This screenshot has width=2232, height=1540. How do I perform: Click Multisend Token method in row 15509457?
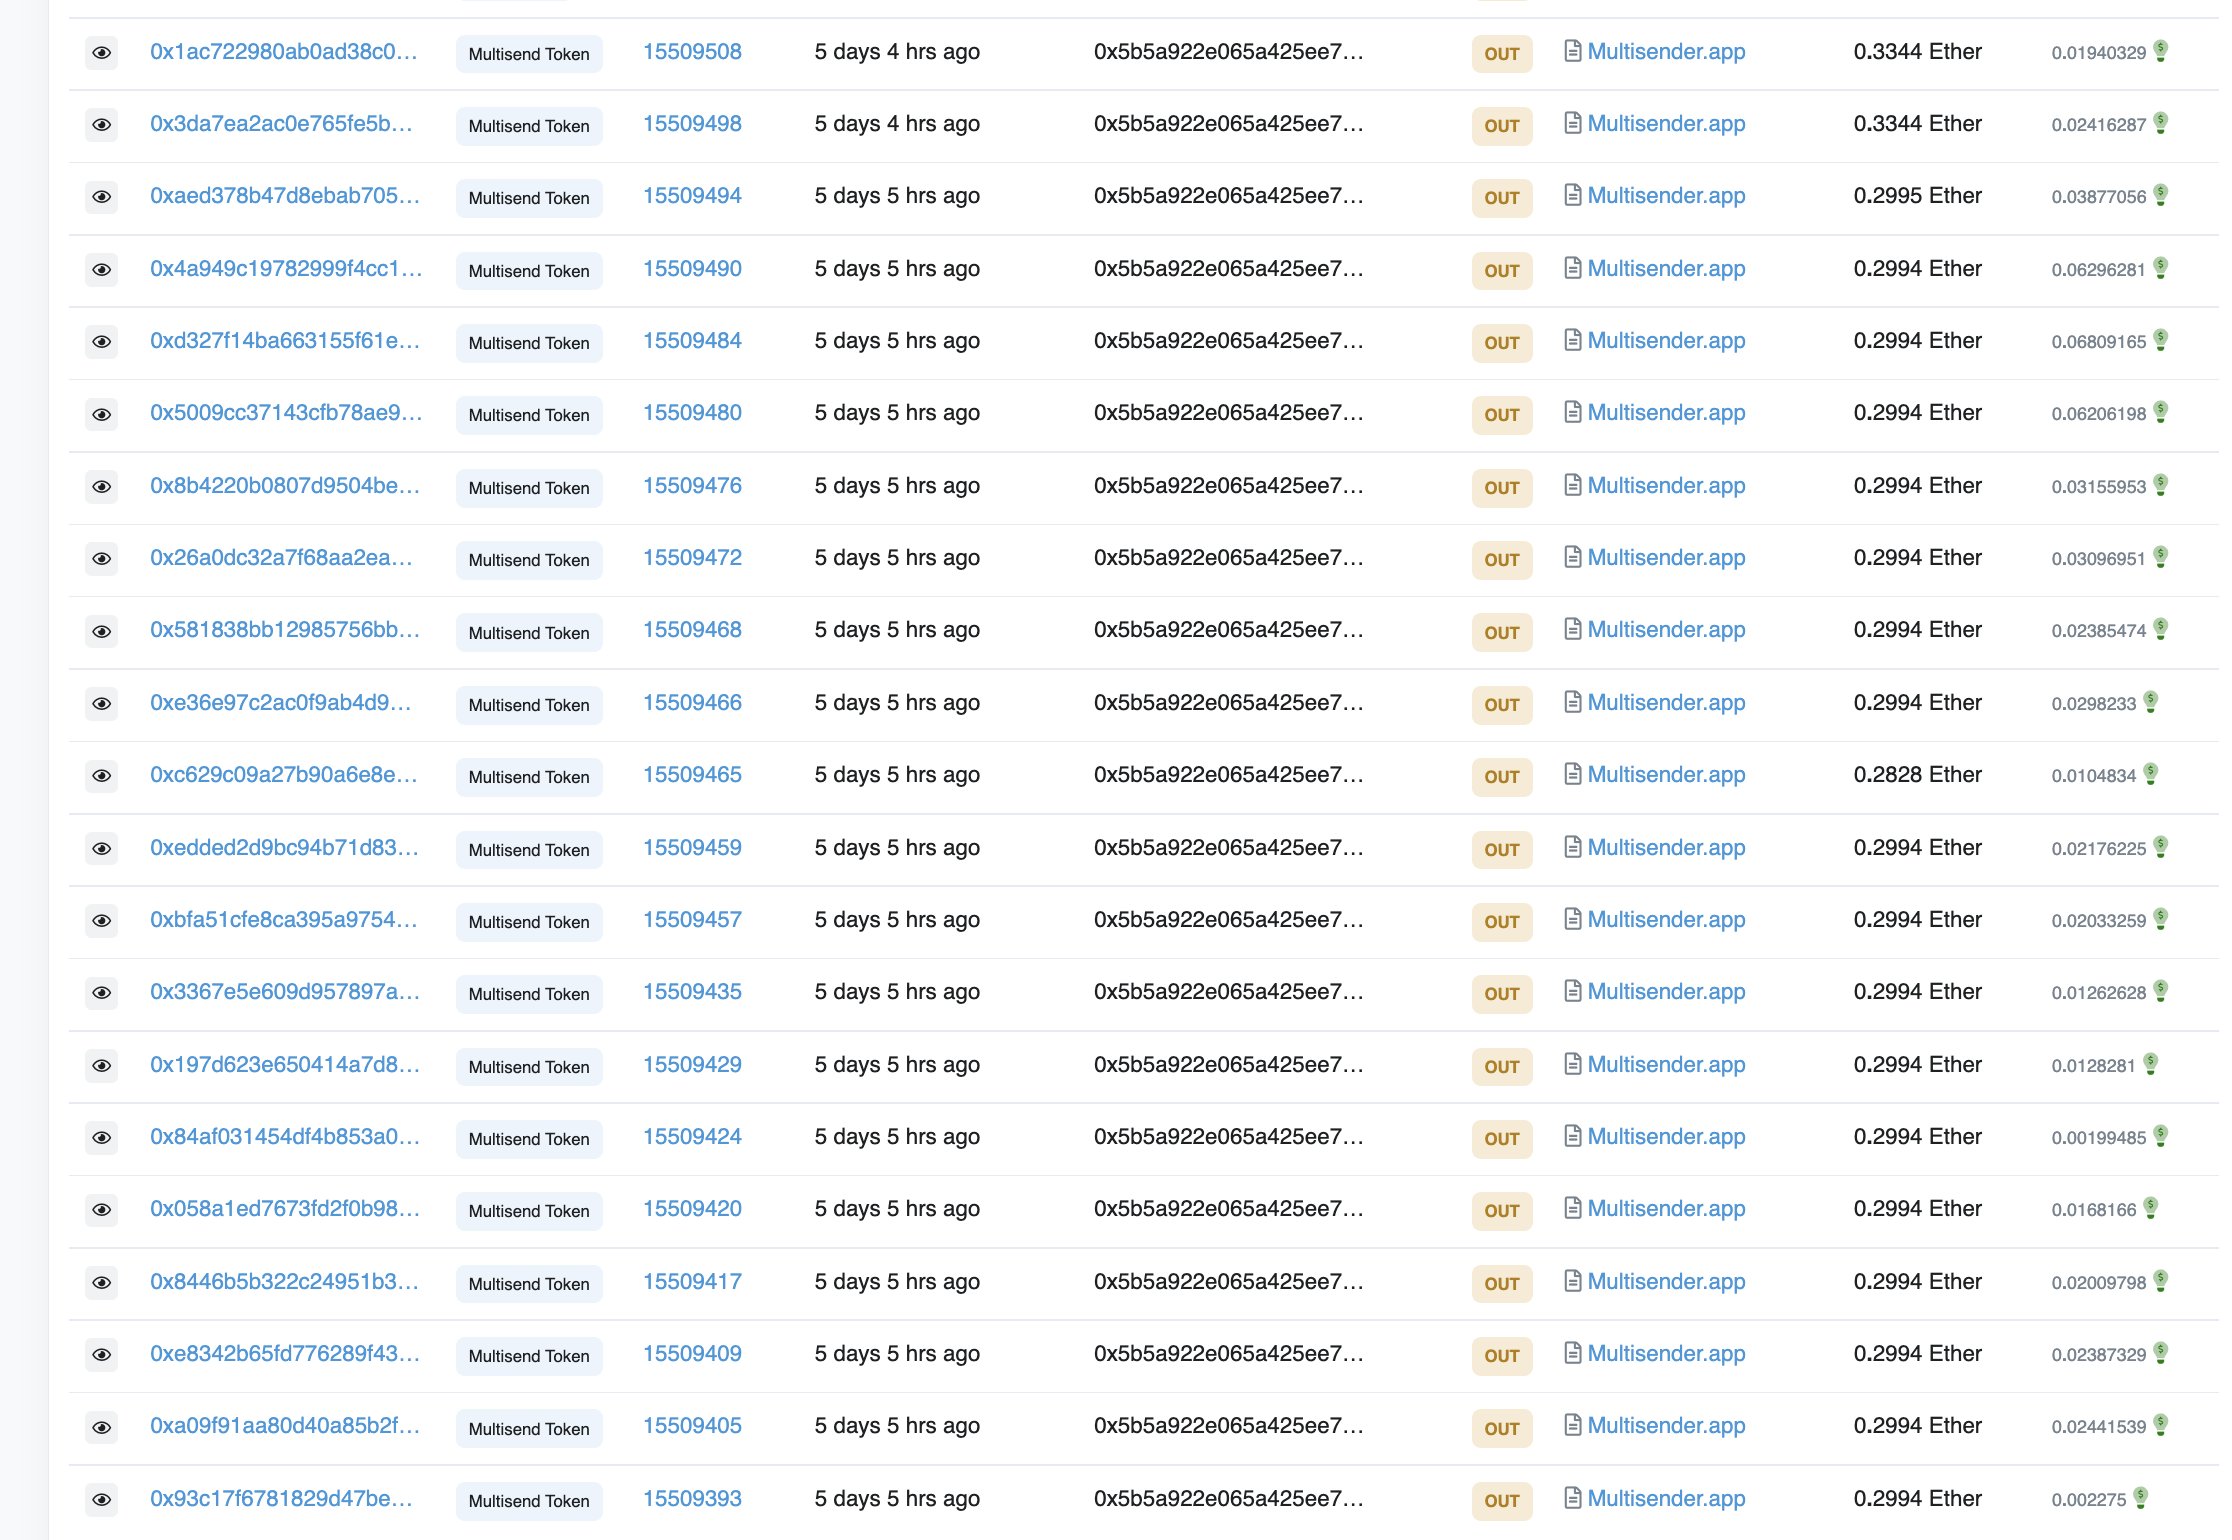pos(529,922)
